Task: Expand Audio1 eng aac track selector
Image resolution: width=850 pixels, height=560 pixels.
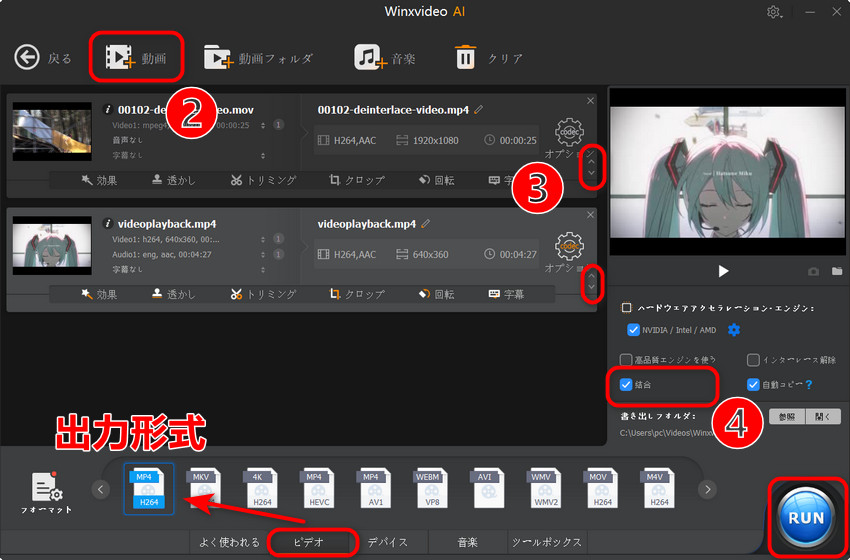Action: tap(263, 254)
